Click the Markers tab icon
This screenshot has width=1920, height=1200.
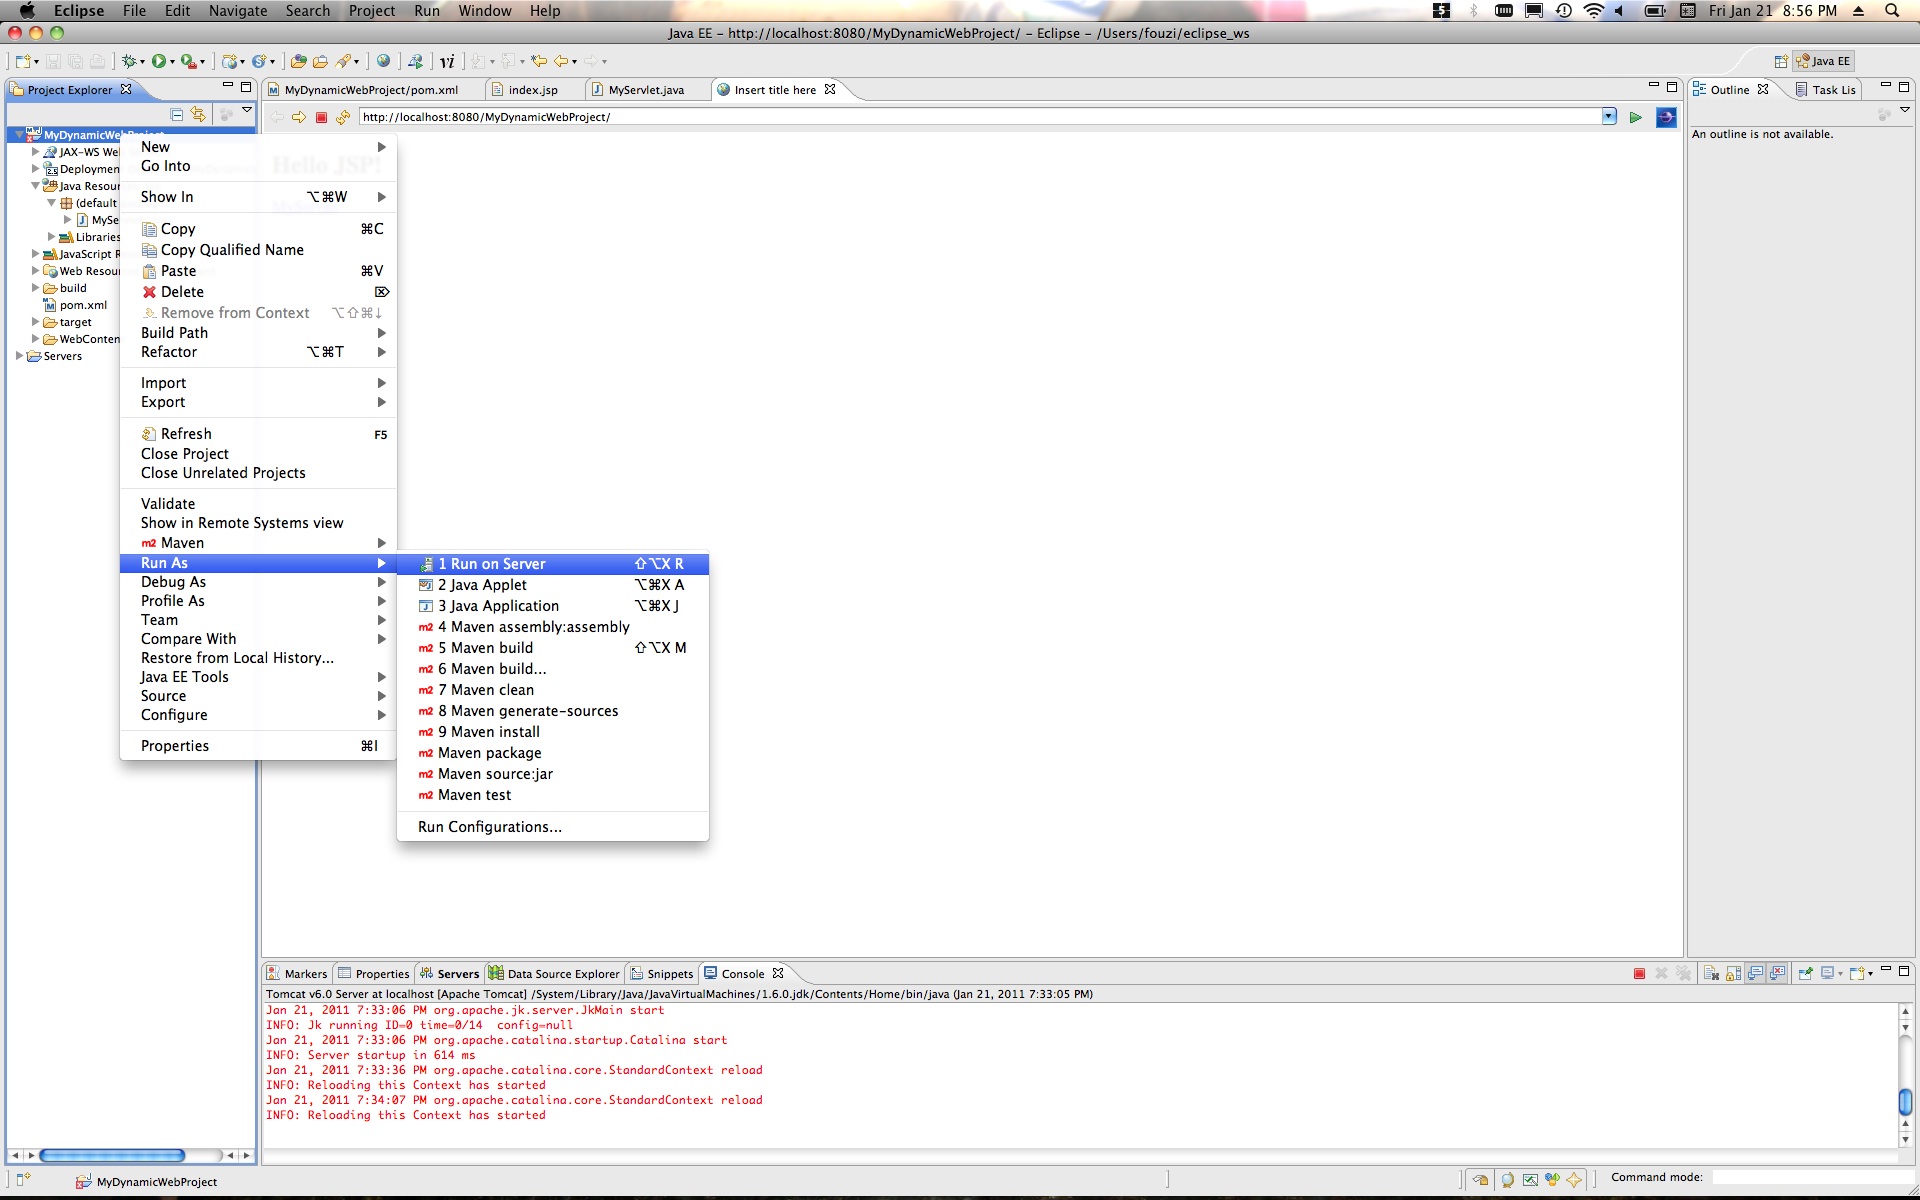pos(278,973)
